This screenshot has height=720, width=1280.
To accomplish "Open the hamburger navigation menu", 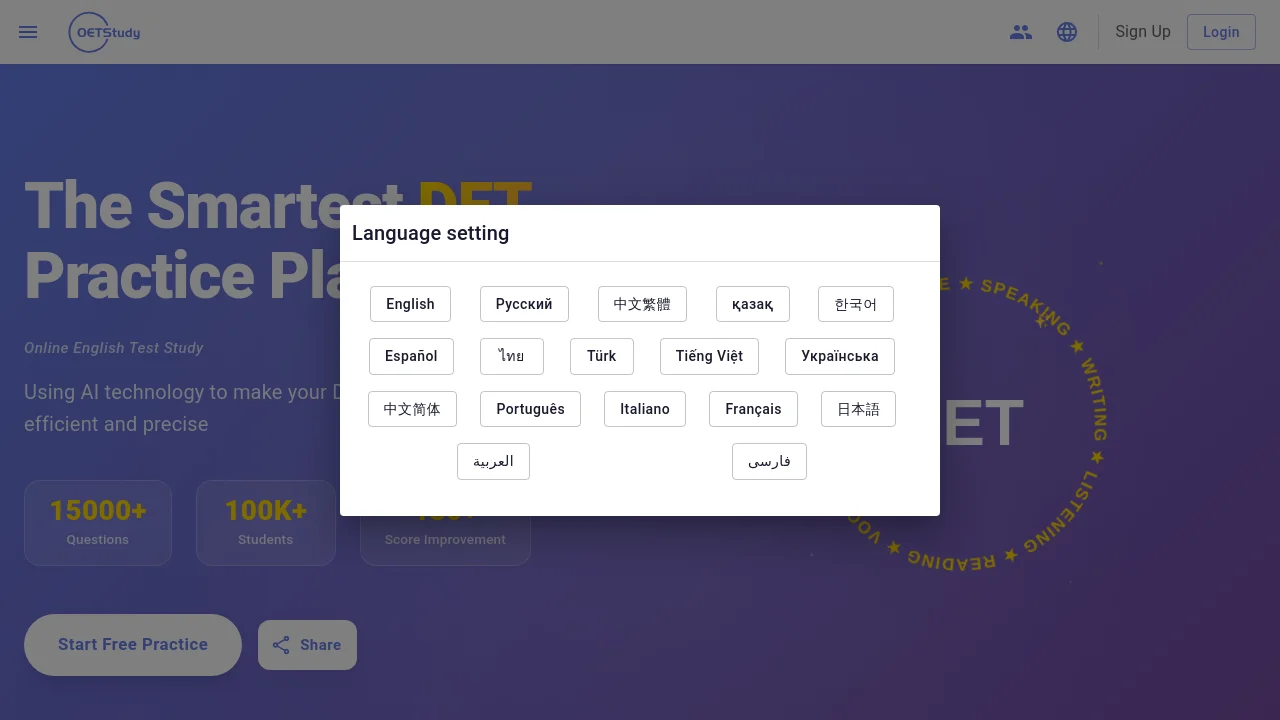I will pyautogui.click(x=28, y=32).
